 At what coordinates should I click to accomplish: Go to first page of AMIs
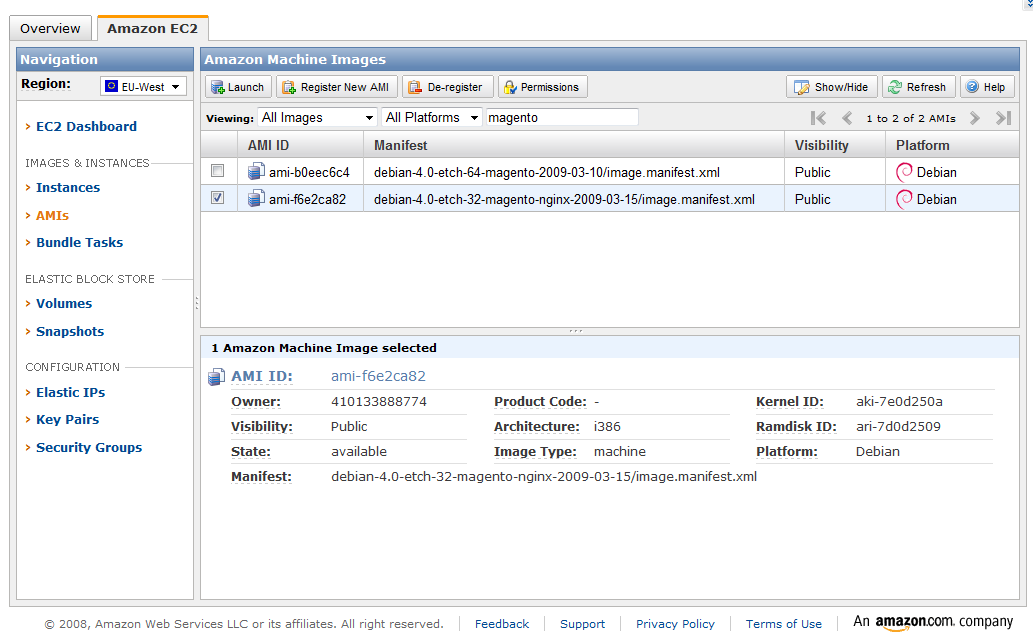818,118
